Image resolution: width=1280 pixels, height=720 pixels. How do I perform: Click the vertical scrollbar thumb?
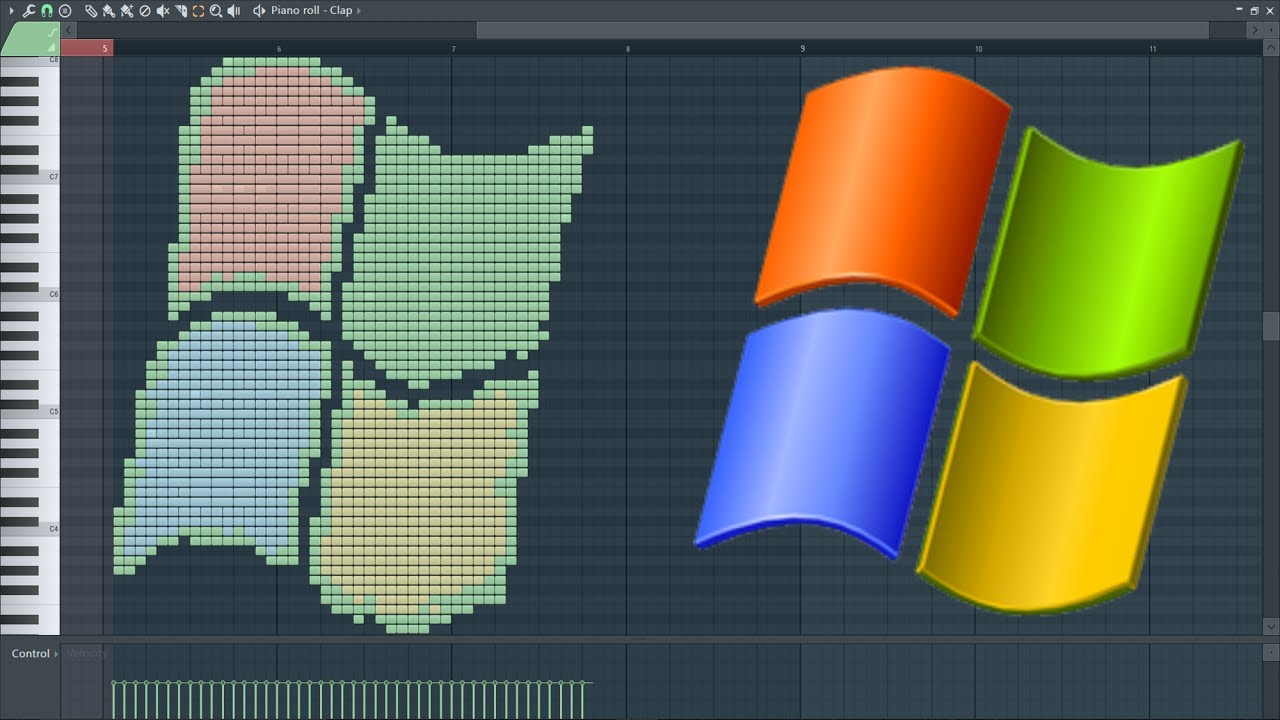pos(1271,326)
